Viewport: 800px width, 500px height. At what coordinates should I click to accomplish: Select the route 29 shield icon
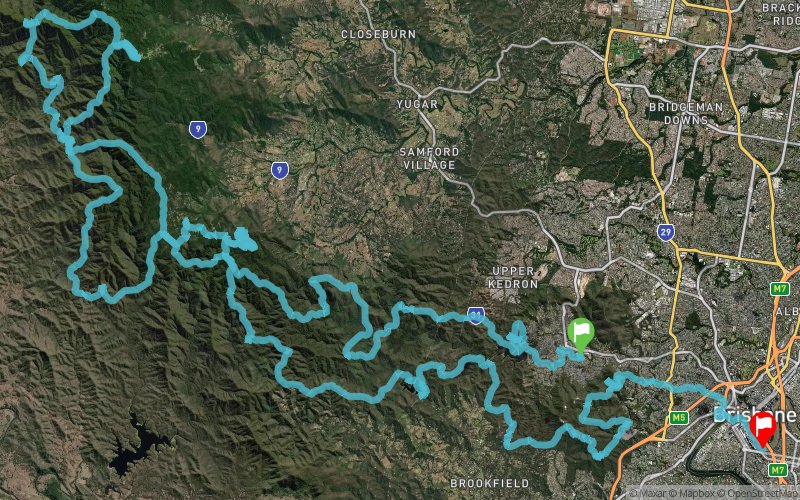tap(665, 233)
